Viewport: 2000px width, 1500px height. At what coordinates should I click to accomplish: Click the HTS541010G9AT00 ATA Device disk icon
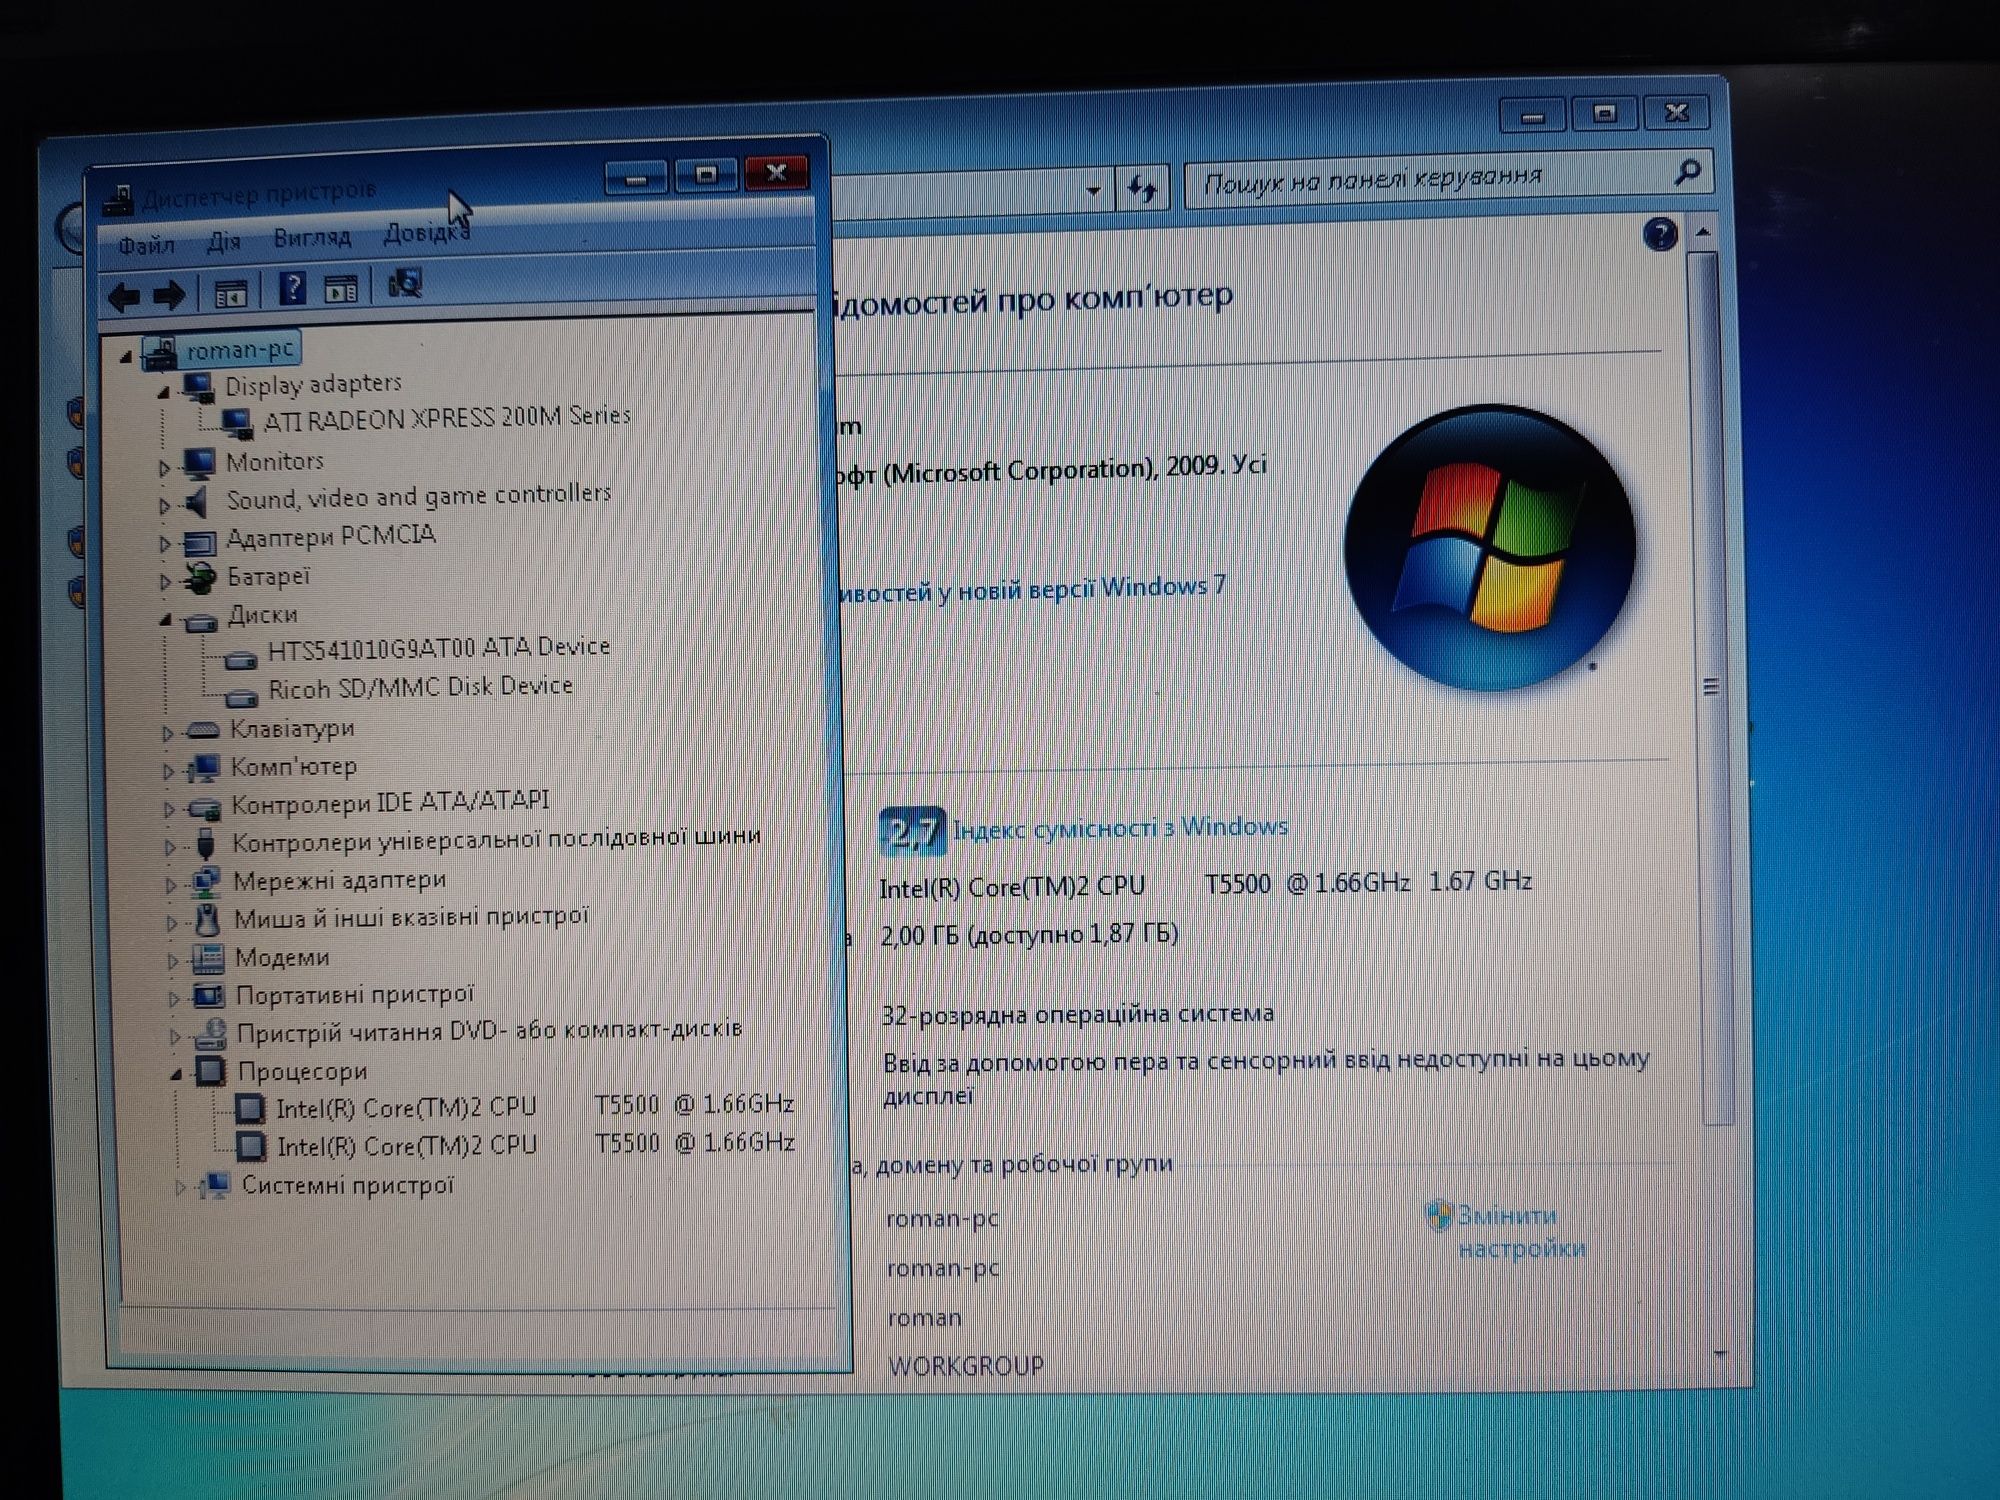[240, 659]
